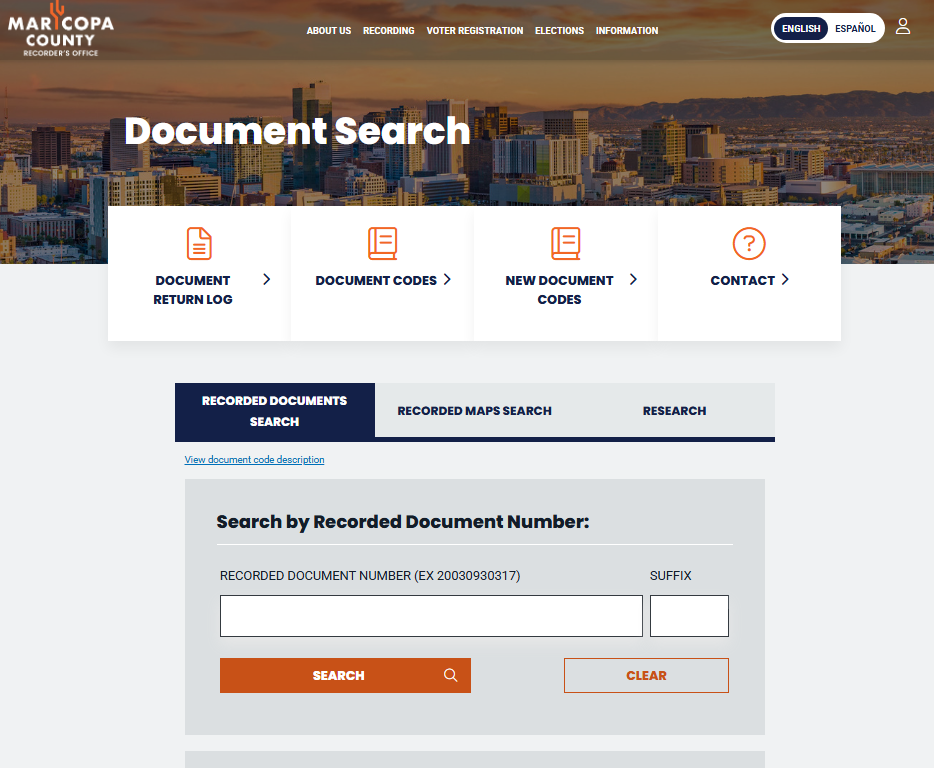Click the chevron next to Document Codes
The height and width of the screenshot is (768, 934).
pyautogui.click(x=447, y=280)
